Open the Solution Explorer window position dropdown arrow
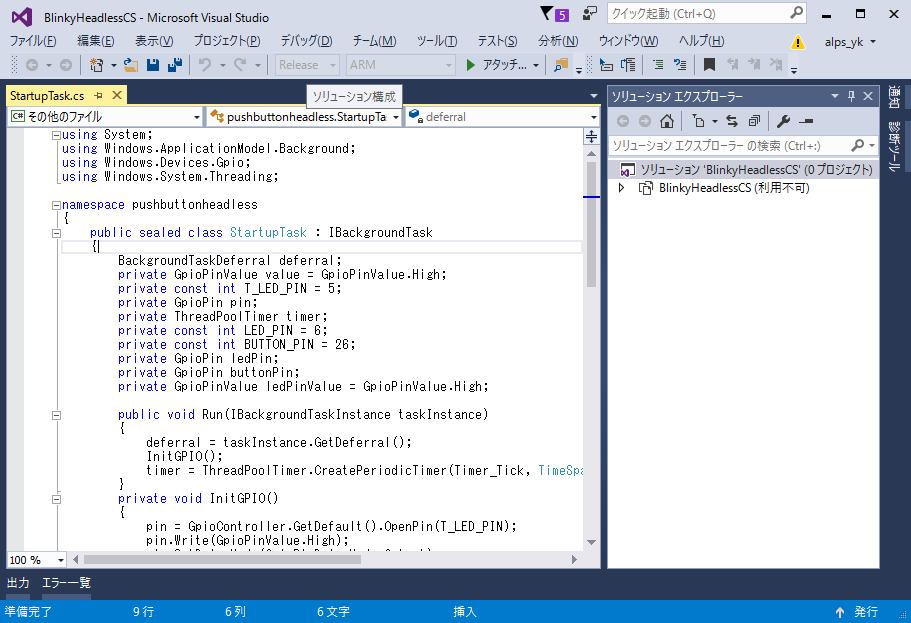This screenshot has height=623, width=911. coord(835,96)
